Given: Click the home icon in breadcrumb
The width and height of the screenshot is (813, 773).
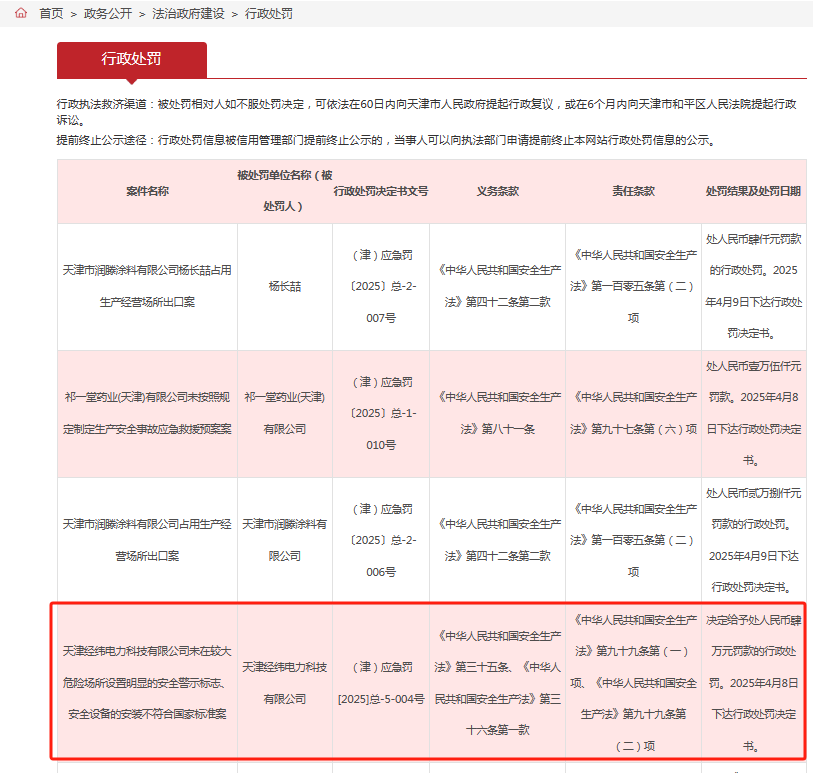Looking at the screenshot, I should [21, 13].
